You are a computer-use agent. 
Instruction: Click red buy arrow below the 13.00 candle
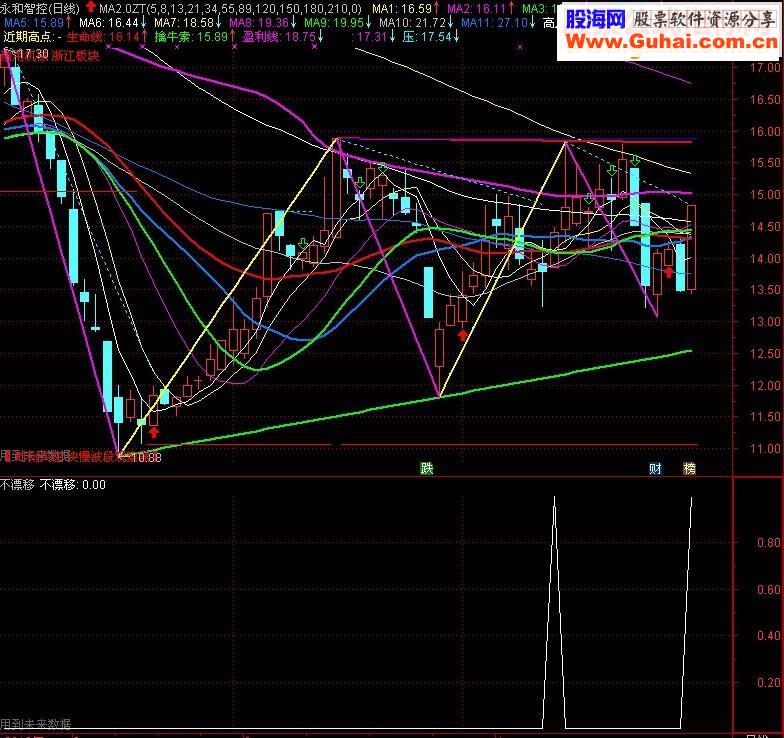click(463, 334)
